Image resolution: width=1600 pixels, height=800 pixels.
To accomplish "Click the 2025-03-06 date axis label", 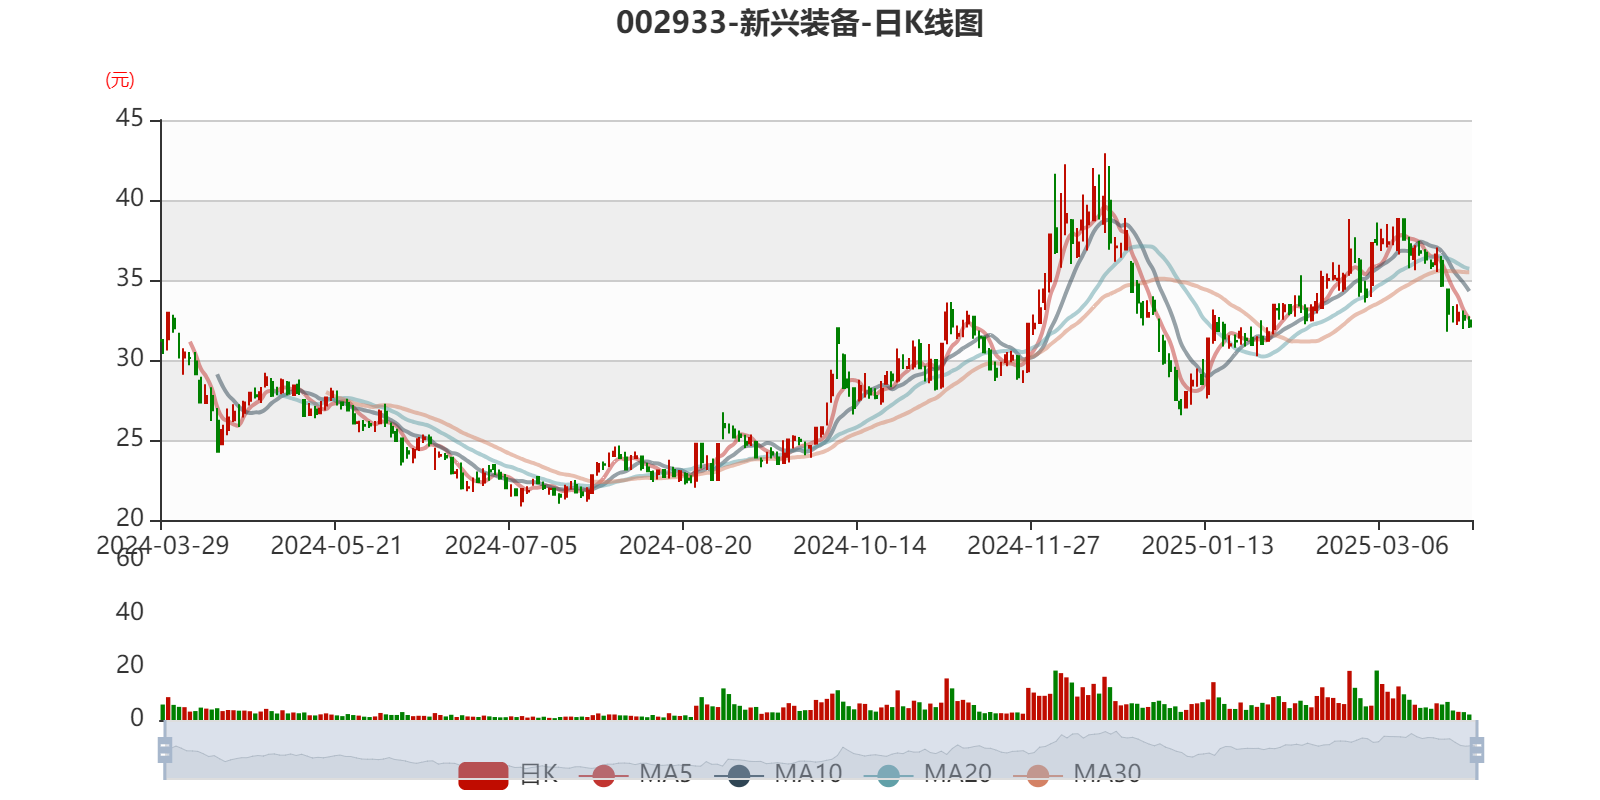I will click(x=1381, y=546).
